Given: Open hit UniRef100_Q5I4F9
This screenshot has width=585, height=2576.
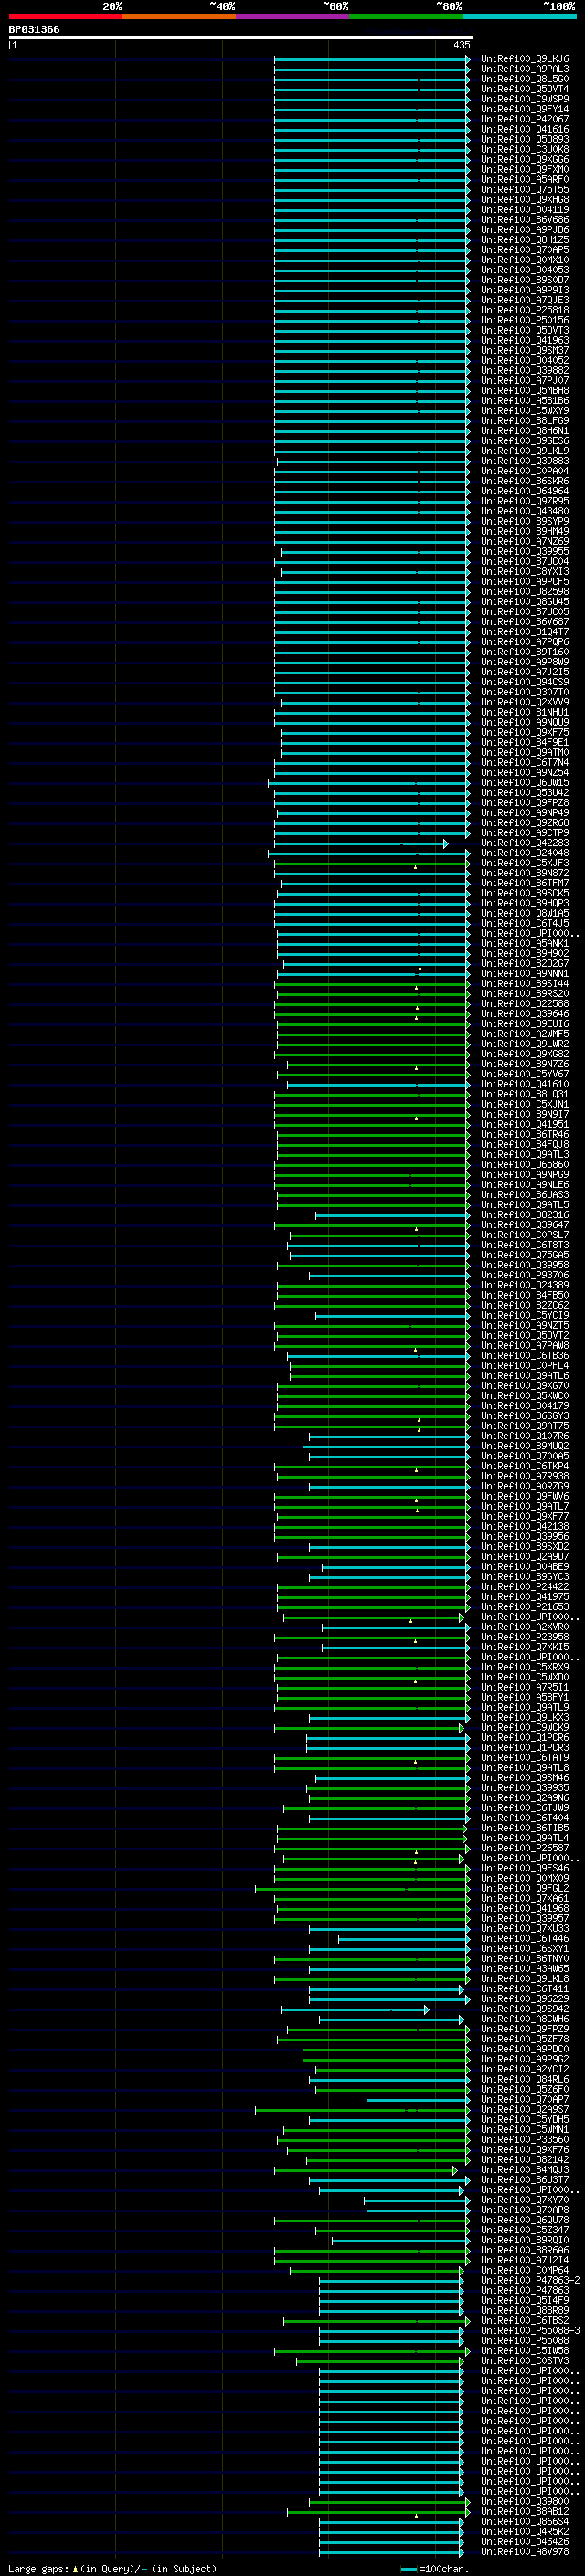Looking at the screenshot, I should click(525, 2301).
